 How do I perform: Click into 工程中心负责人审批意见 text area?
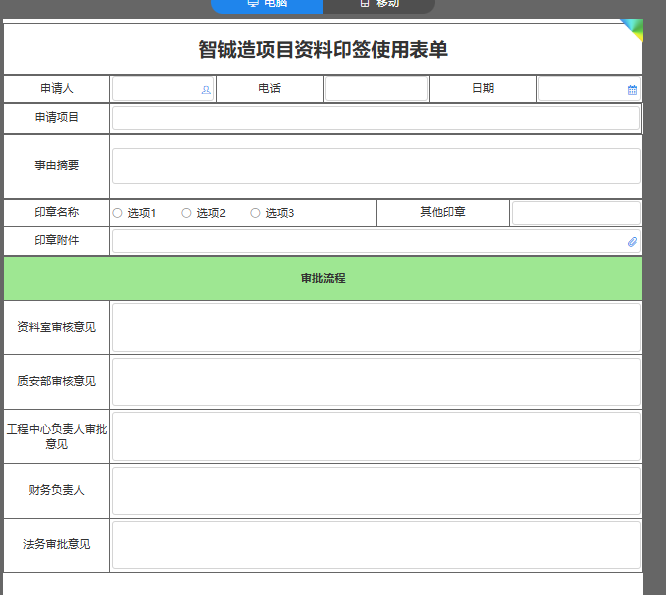click(376, 437)
